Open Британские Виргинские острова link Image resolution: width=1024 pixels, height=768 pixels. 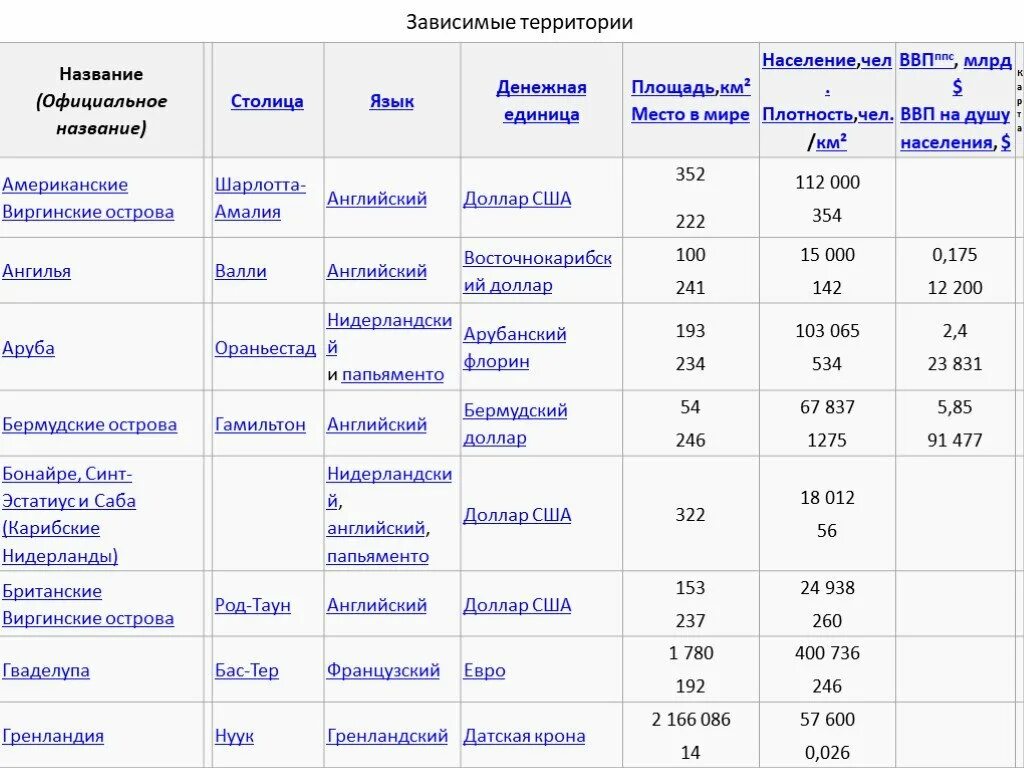88,605
